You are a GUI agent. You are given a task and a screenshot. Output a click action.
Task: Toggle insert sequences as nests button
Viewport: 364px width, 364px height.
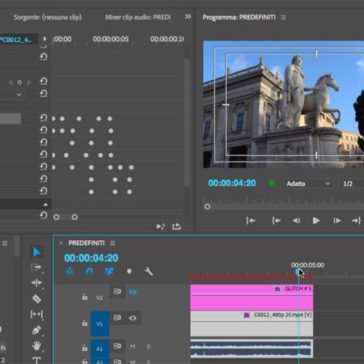[70, 272]
